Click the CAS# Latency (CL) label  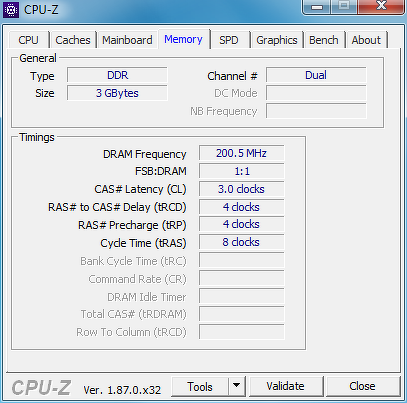(x=140, y=189)
